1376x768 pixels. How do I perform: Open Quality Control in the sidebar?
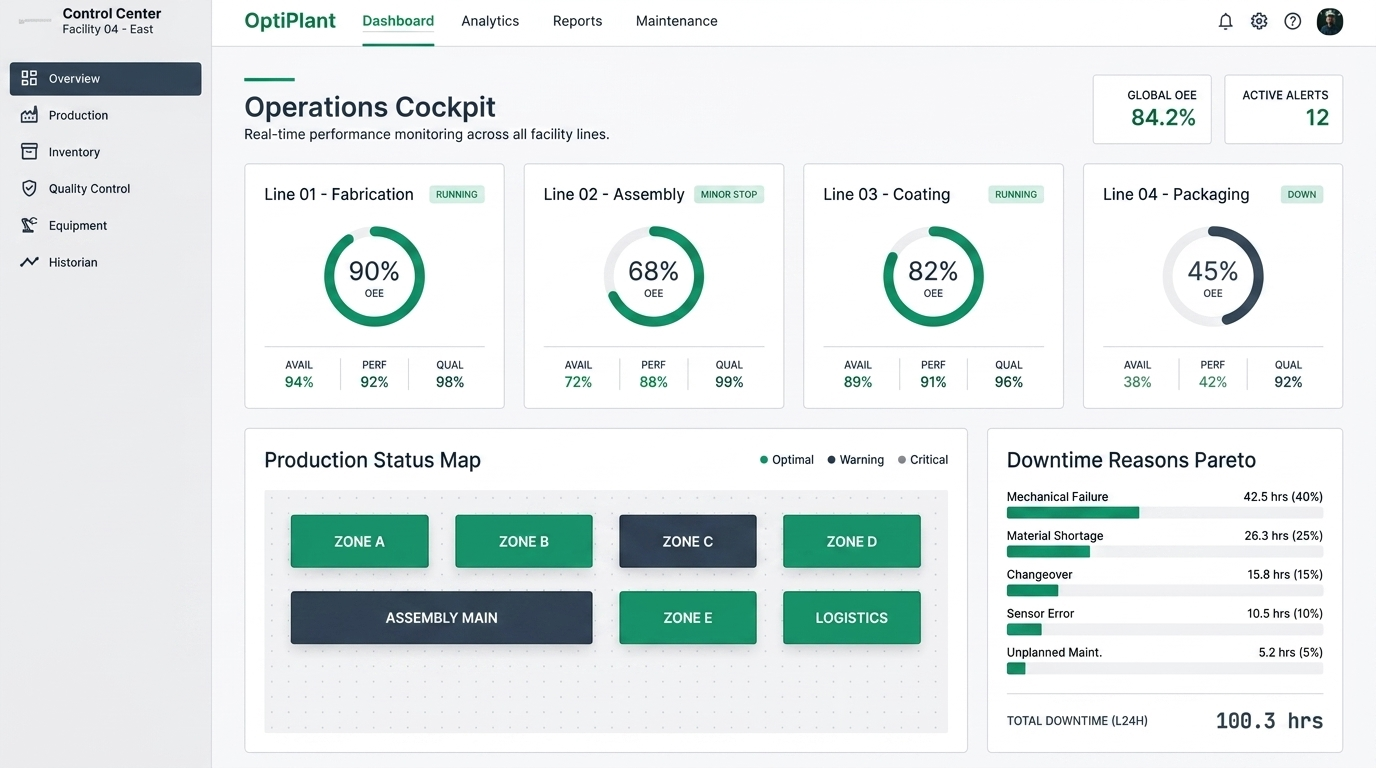[x=106, y=188]
